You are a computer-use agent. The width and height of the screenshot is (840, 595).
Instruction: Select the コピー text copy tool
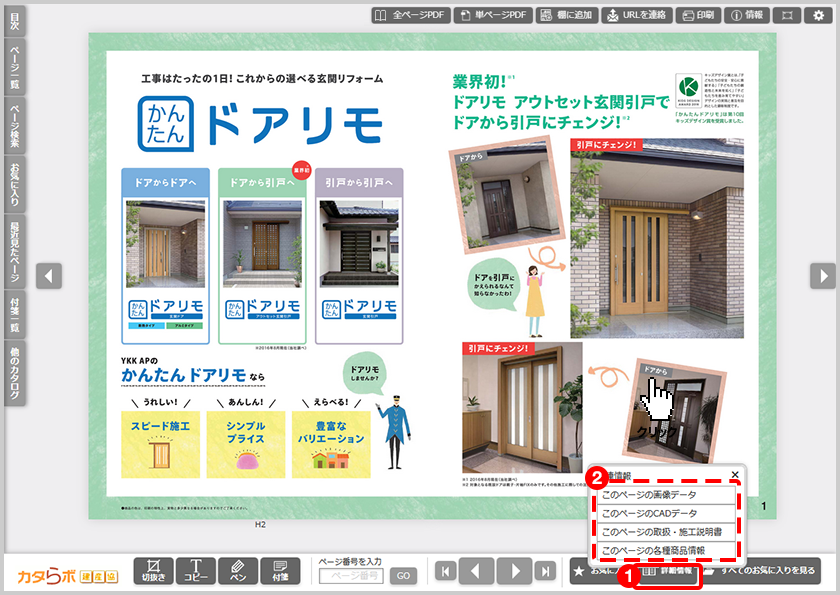pos(196,570)
